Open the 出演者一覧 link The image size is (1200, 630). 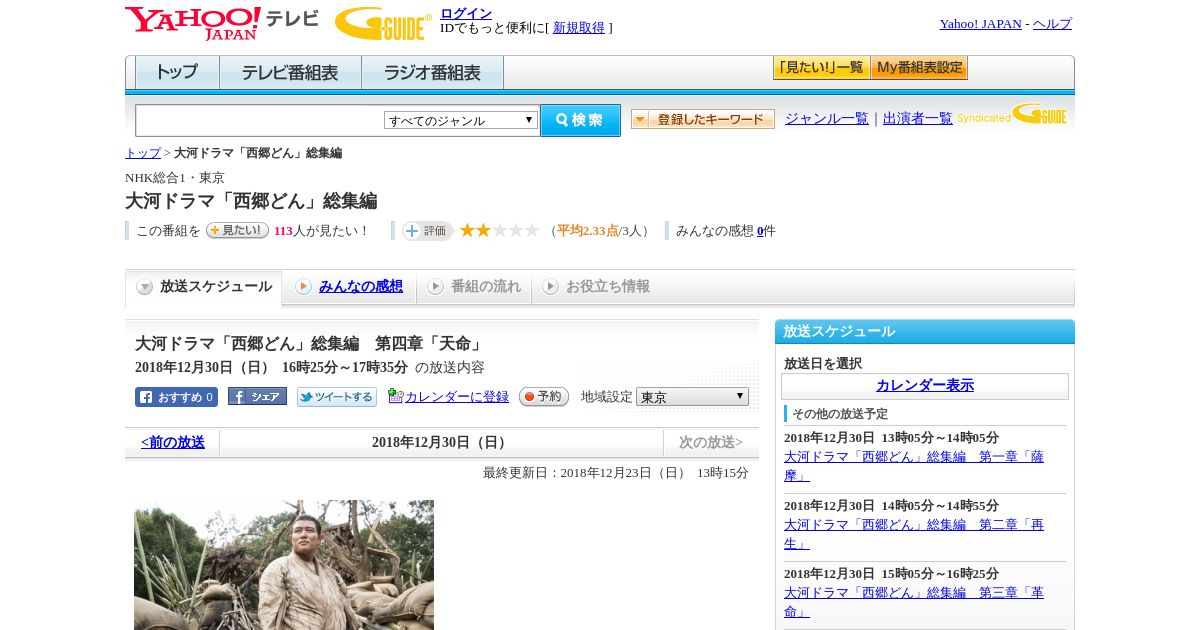(x=918, y=119)
